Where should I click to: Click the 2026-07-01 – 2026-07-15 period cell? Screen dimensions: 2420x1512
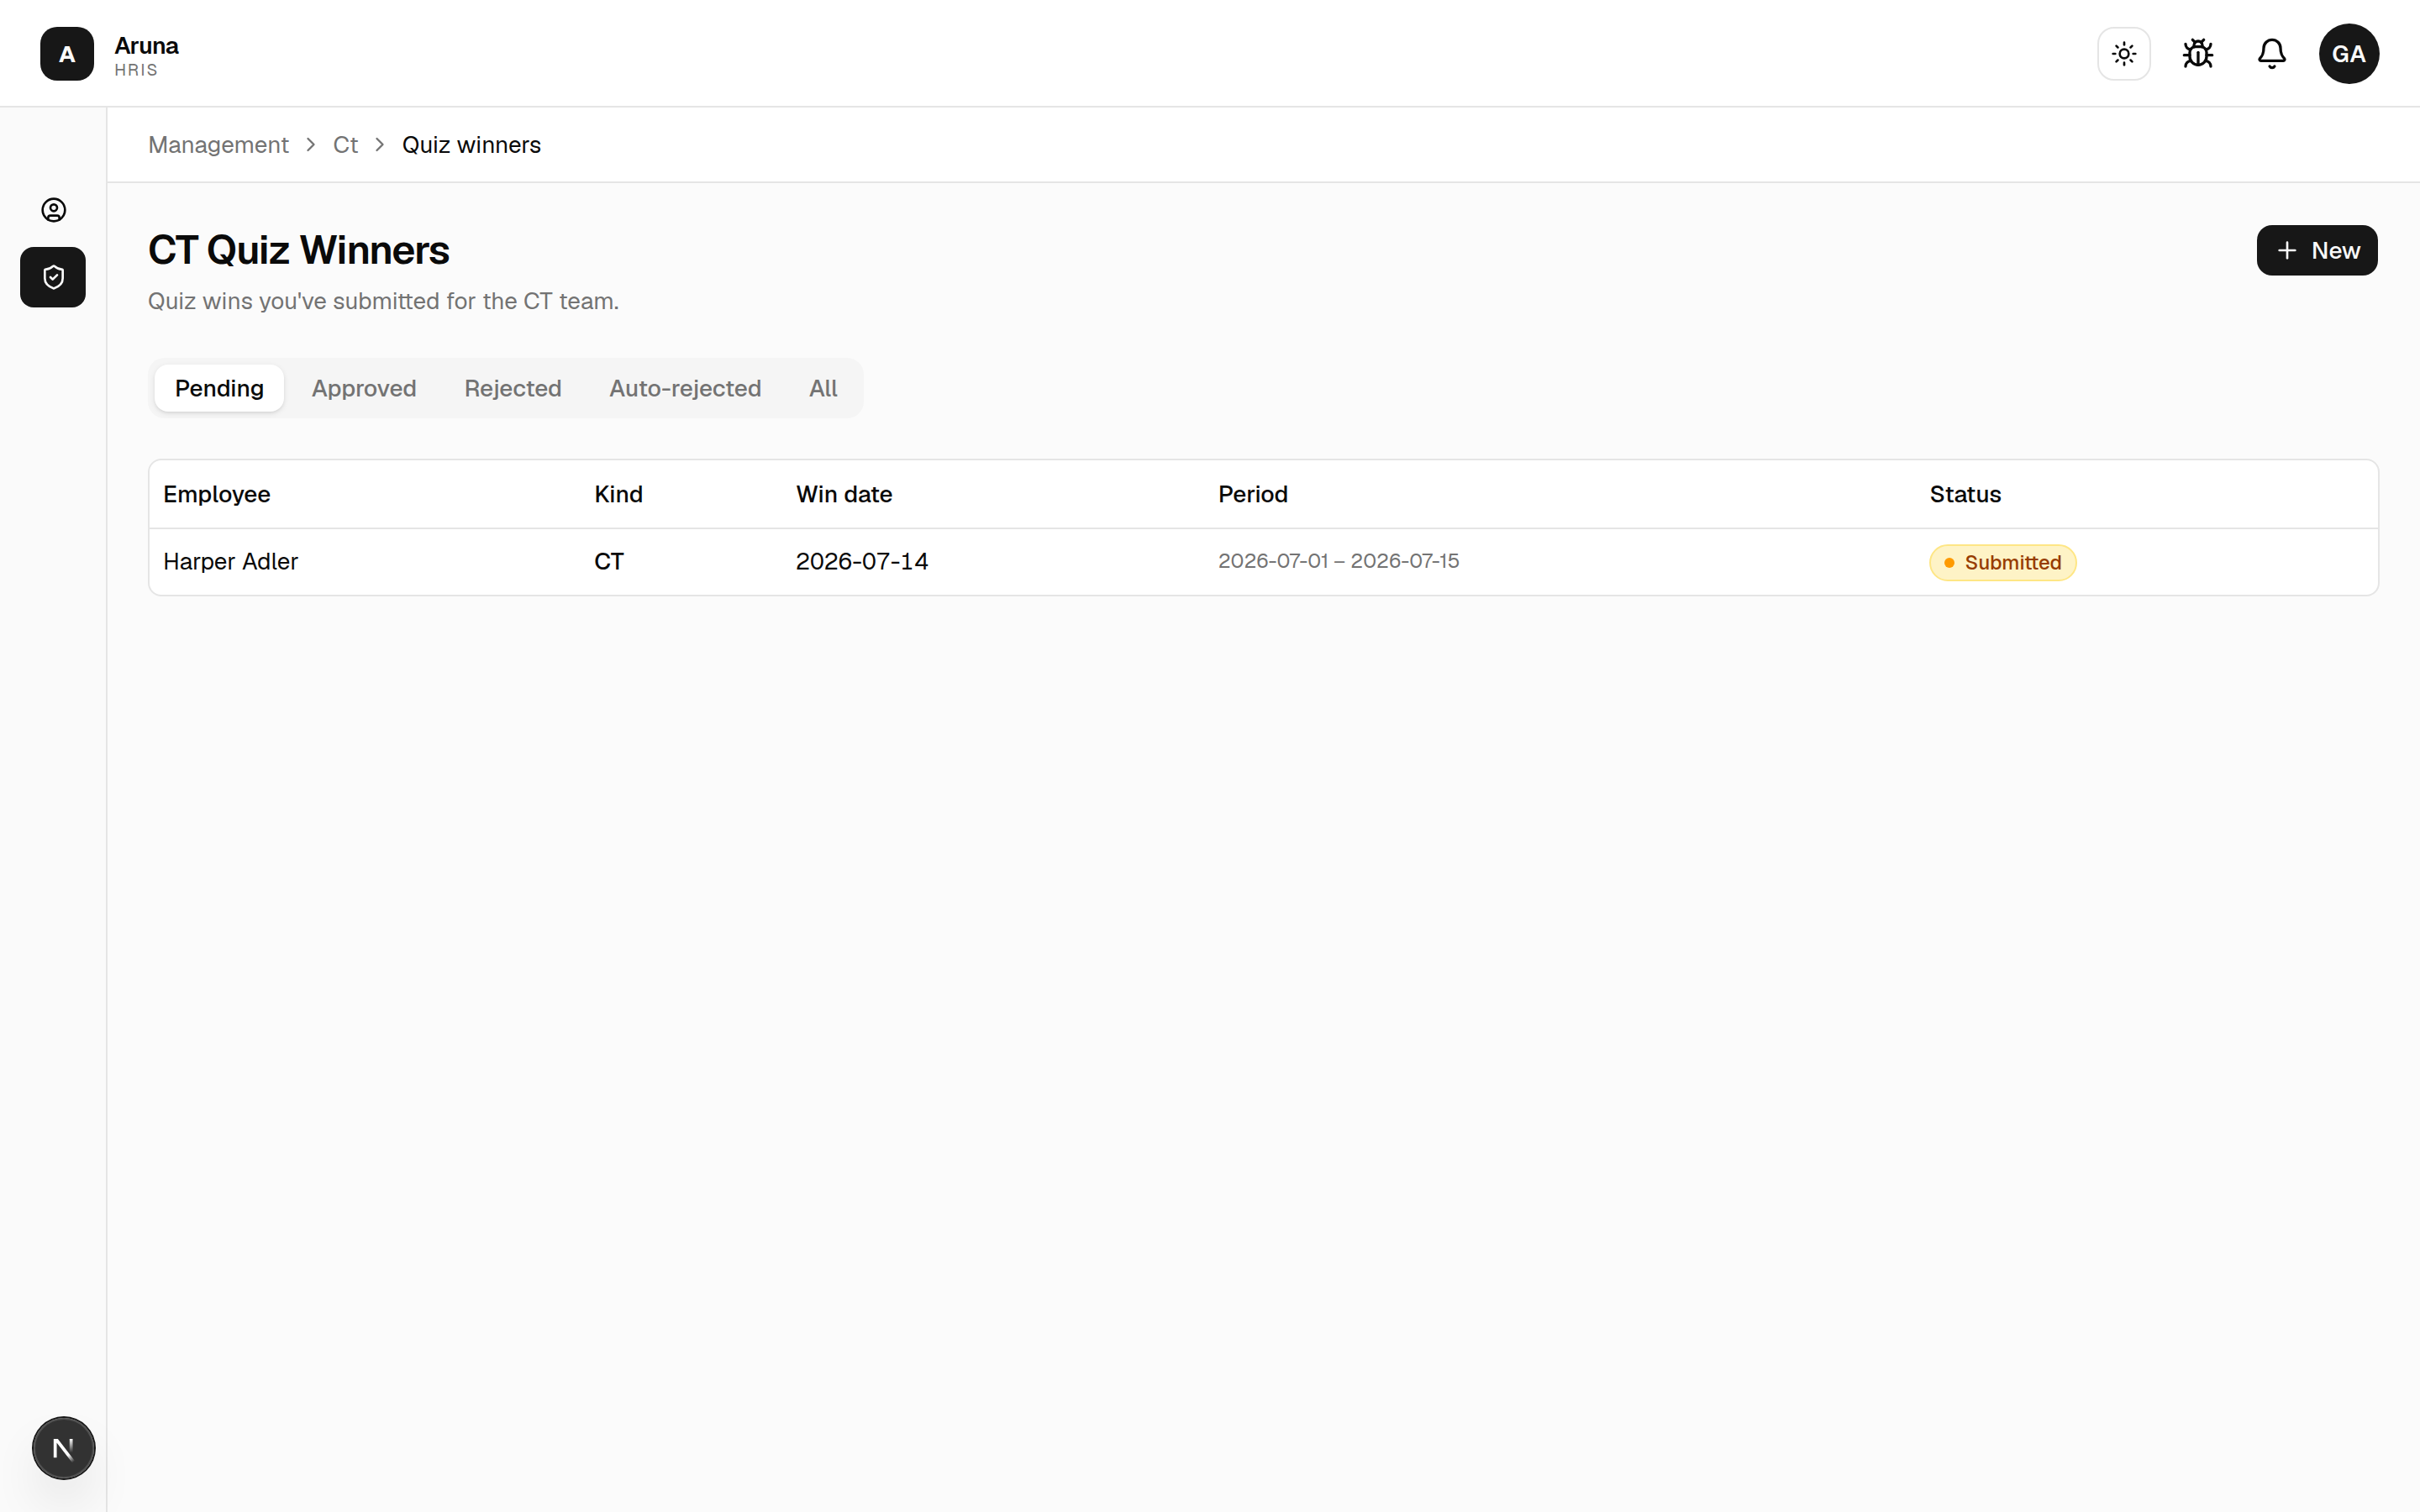pyautogui.click(x=1338, y=561)
